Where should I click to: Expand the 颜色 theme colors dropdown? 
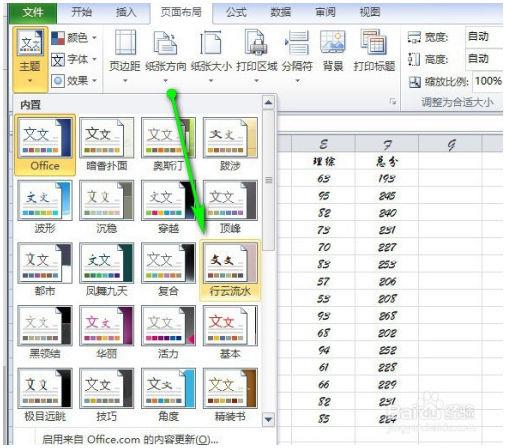74,38
